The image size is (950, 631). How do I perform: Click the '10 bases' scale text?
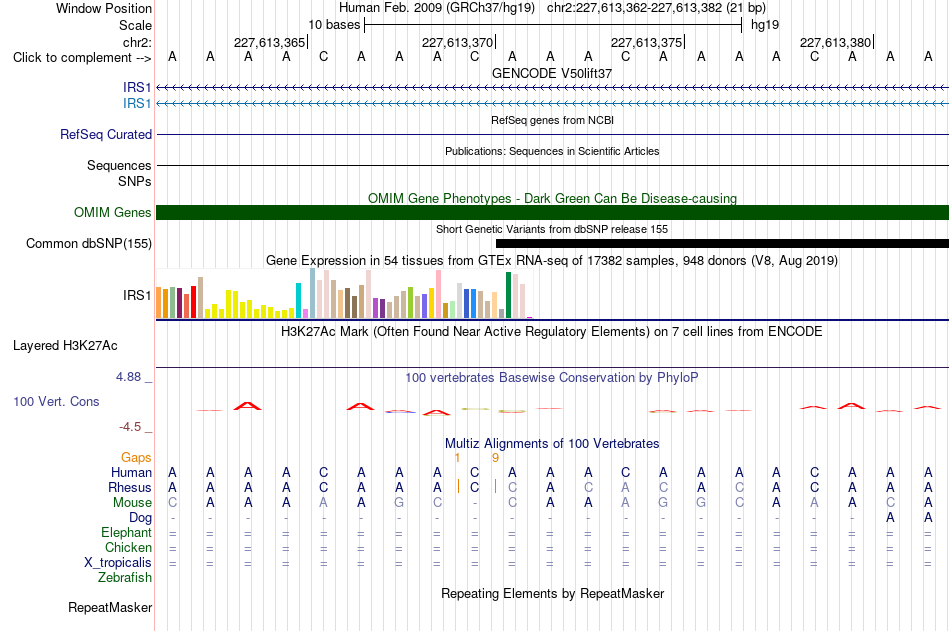(x=334, y=25)
